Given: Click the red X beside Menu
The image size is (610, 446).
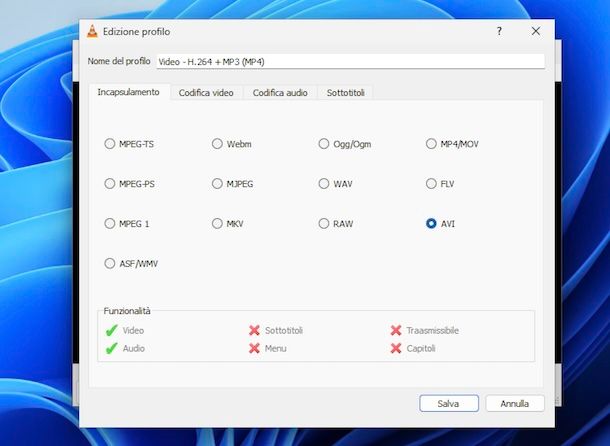Looking at the screenshot, I should tap(254, 348).
